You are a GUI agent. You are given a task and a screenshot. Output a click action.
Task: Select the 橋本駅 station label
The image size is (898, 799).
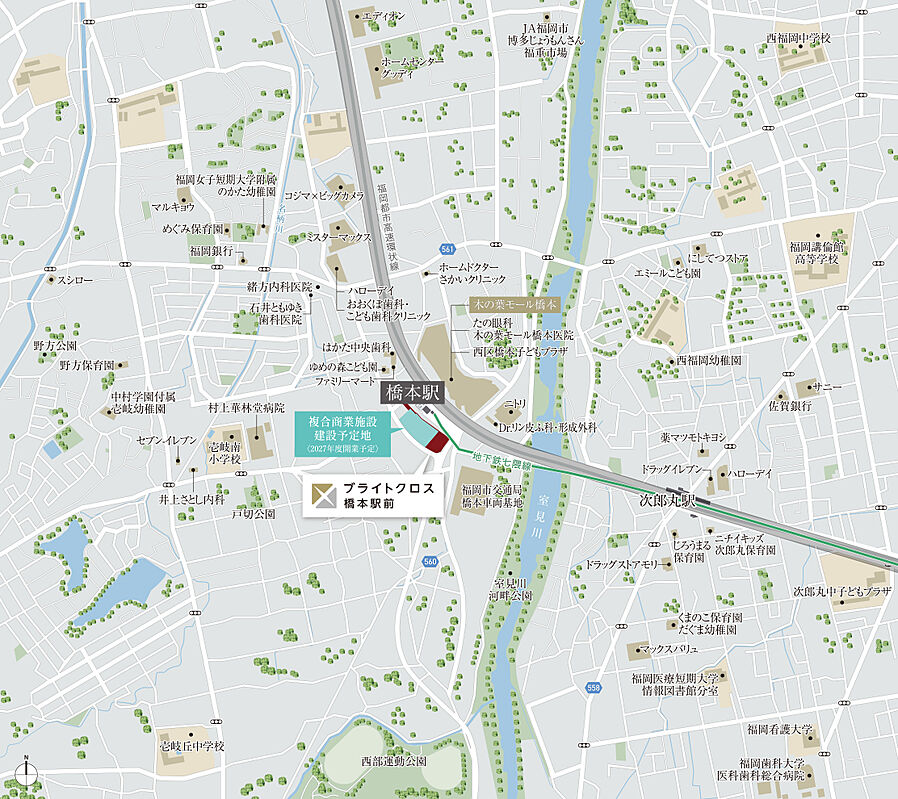tap(412, 393)
